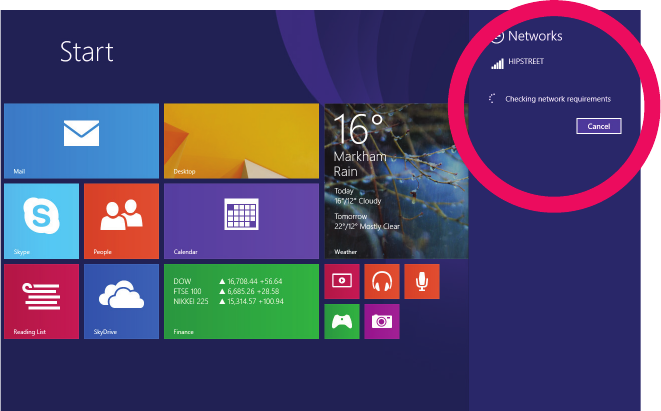Image resolution: width=661 pixels, height=411 pixels.
Task: Open the Sound Recorder microphone tile
Action: (422, 282)
